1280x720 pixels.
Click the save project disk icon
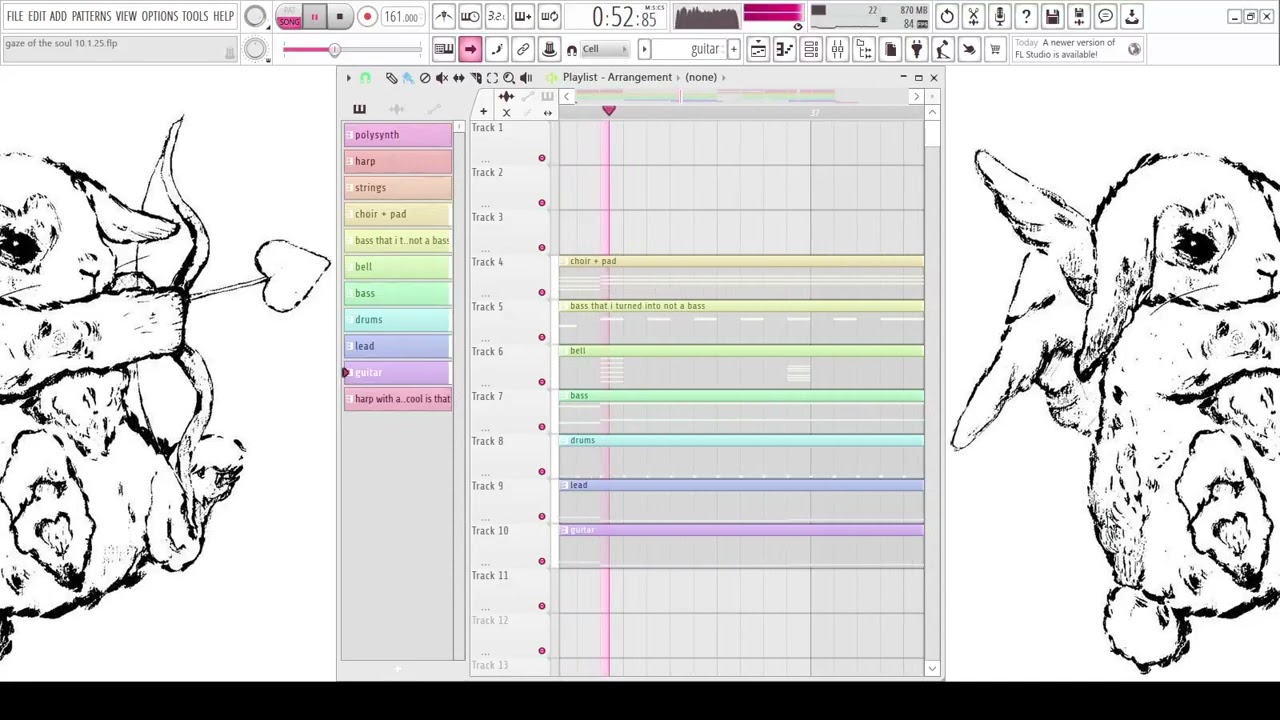coord(1052,17)
